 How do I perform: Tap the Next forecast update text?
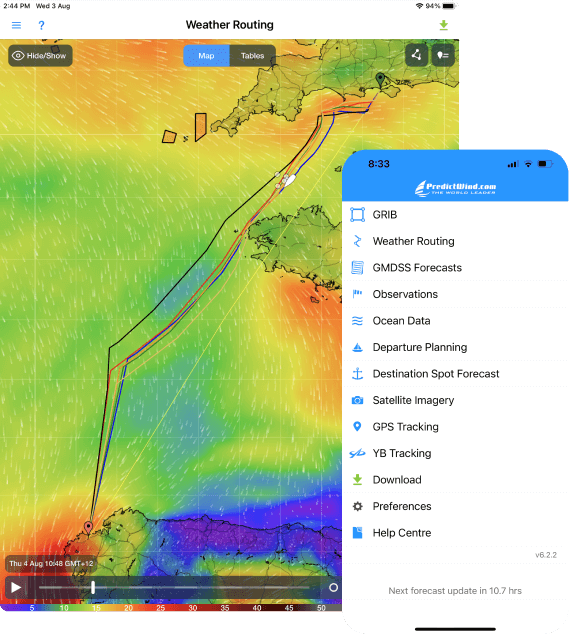click(x=455, y=591)
